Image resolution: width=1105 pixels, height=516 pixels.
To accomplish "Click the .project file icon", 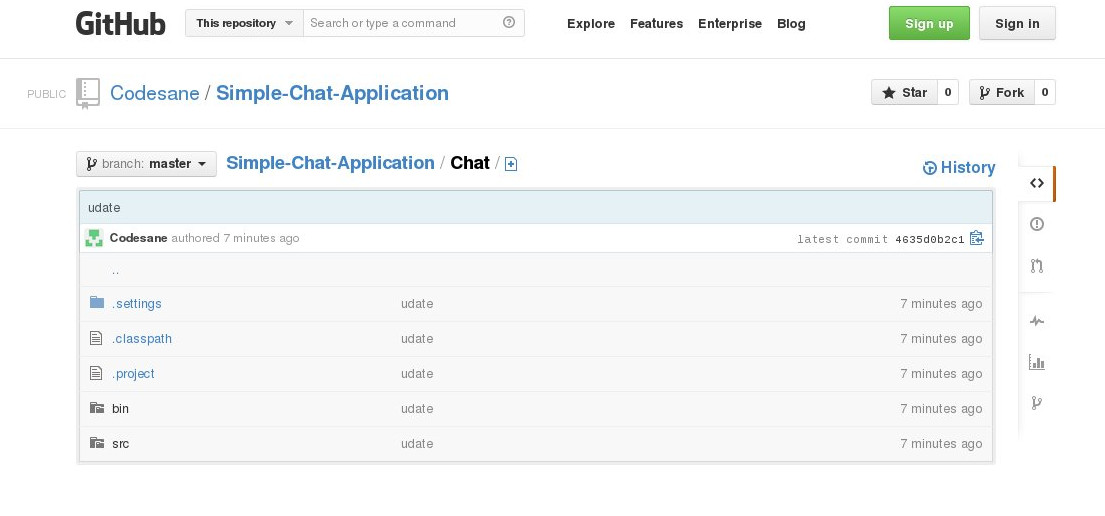I will pyautogui.click(x=96, y=374).
